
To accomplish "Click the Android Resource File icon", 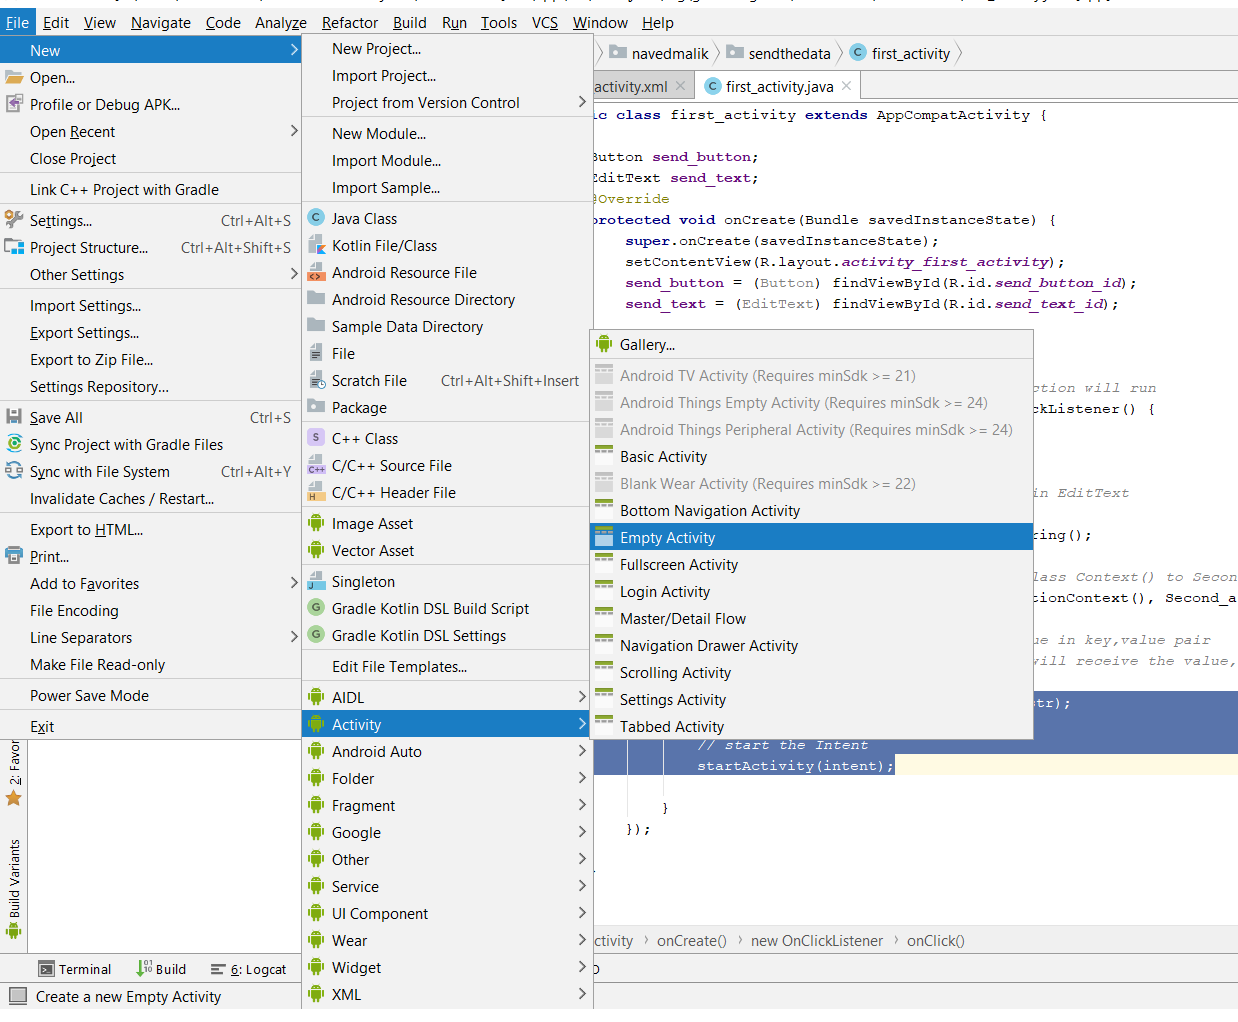I will [x=316, y=272].
